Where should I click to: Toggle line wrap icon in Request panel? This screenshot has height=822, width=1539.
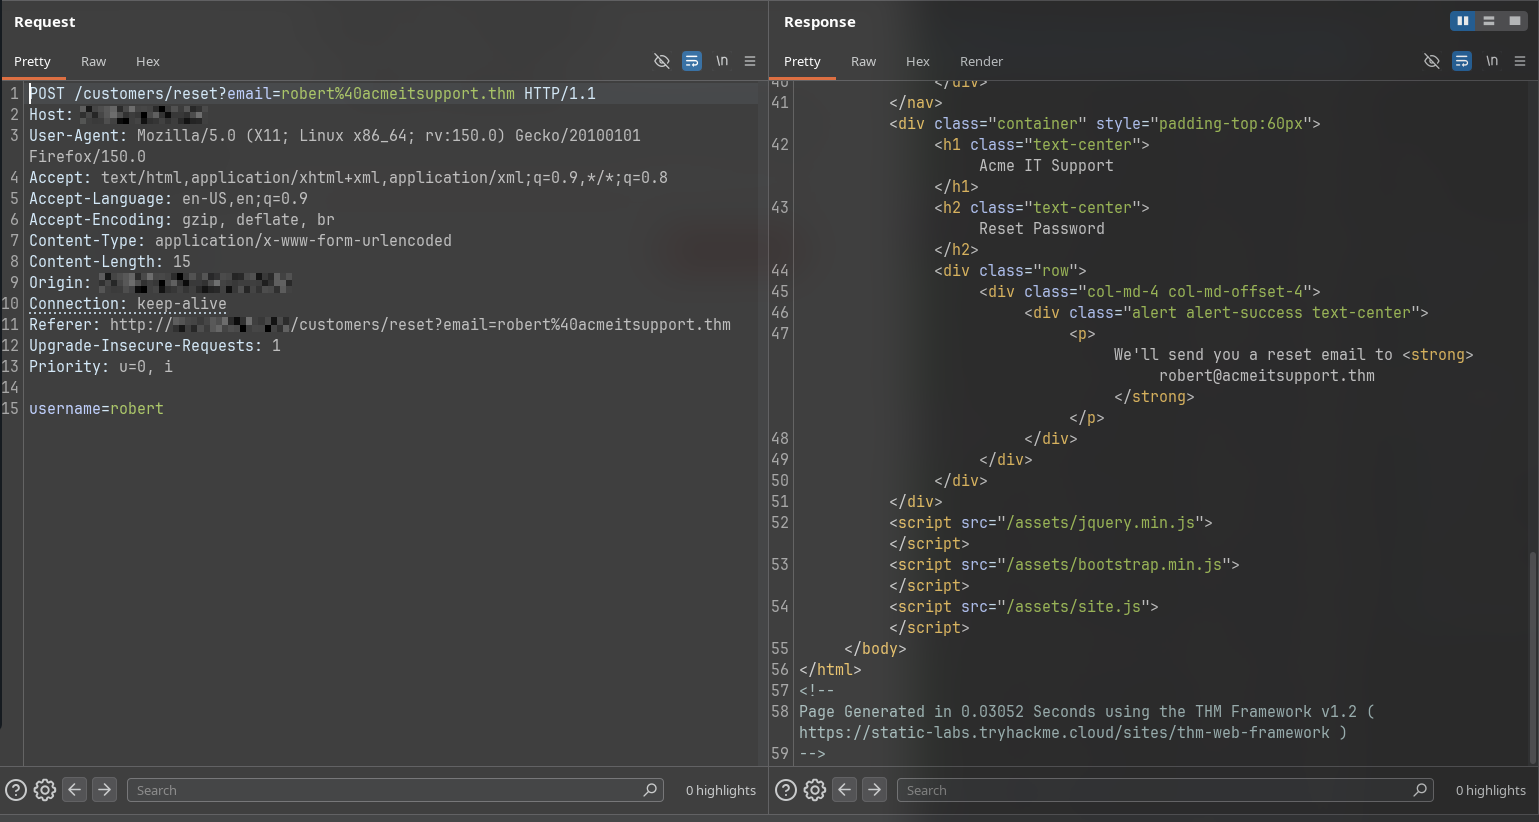[692, 61]
